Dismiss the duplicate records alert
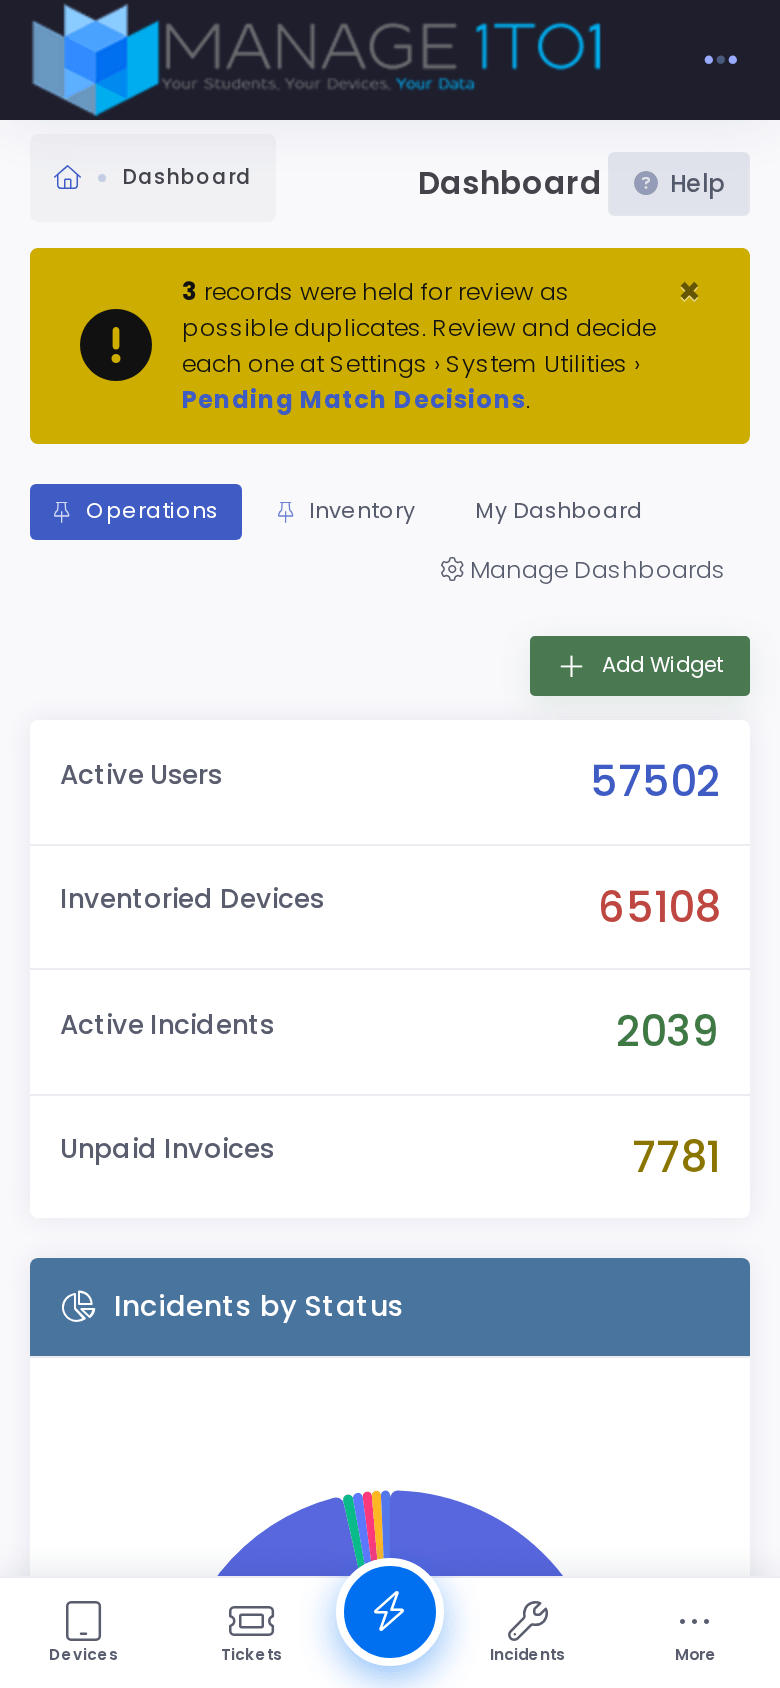780x1688 pixels. 689,291
